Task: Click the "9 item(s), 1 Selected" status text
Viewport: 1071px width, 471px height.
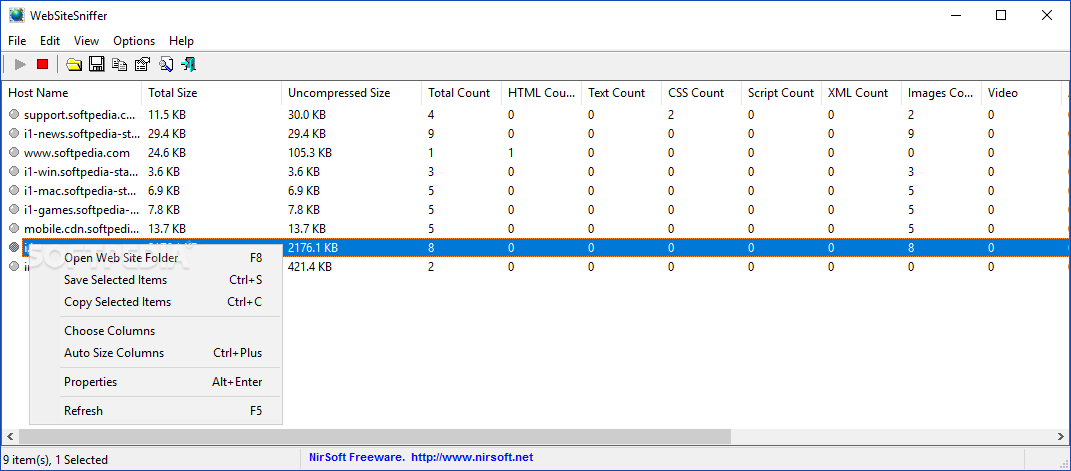Action: [x=55, y=460]
